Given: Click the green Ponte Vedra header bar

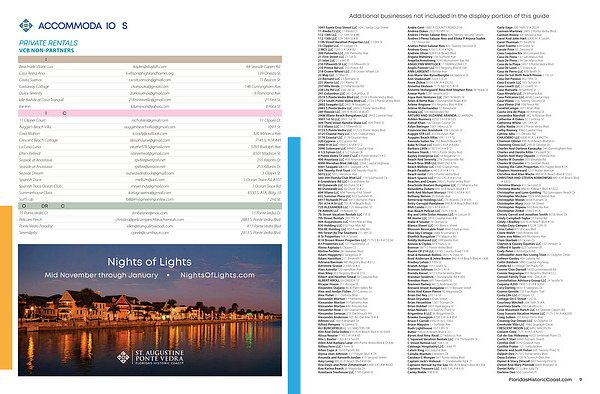Looking at the screenshot, I should [x=150, y=206].
